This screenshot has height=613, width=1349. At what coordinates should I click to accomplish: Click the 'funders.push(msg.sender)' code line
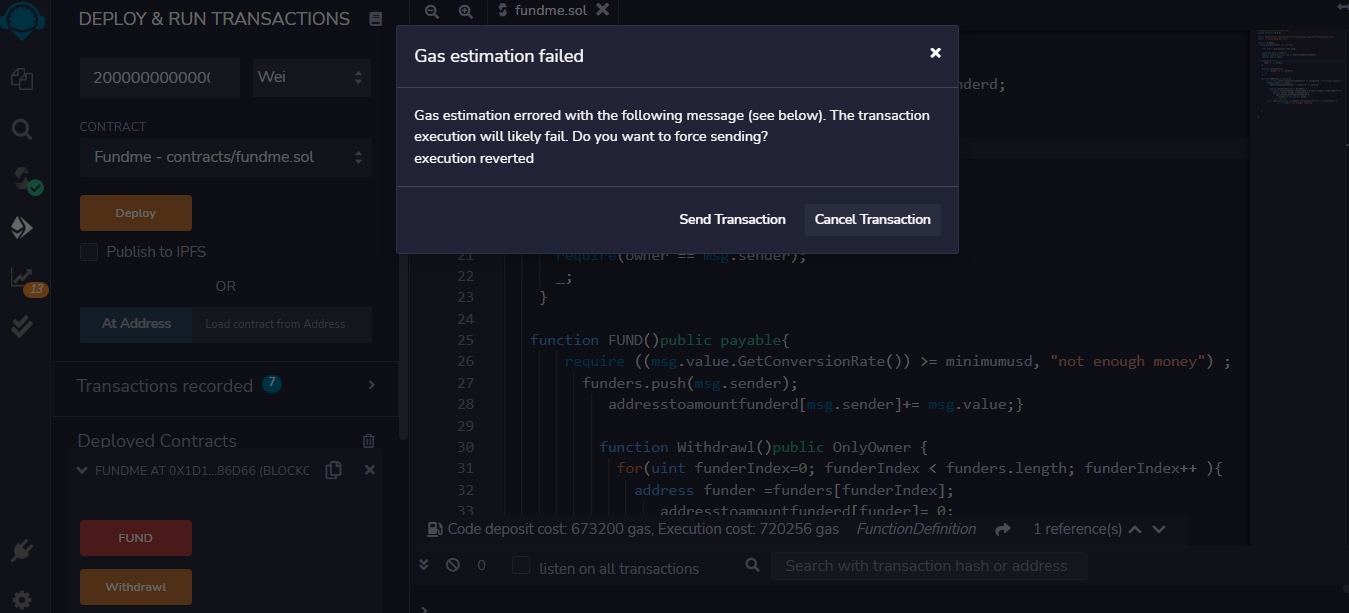click(x=690, y=383)
